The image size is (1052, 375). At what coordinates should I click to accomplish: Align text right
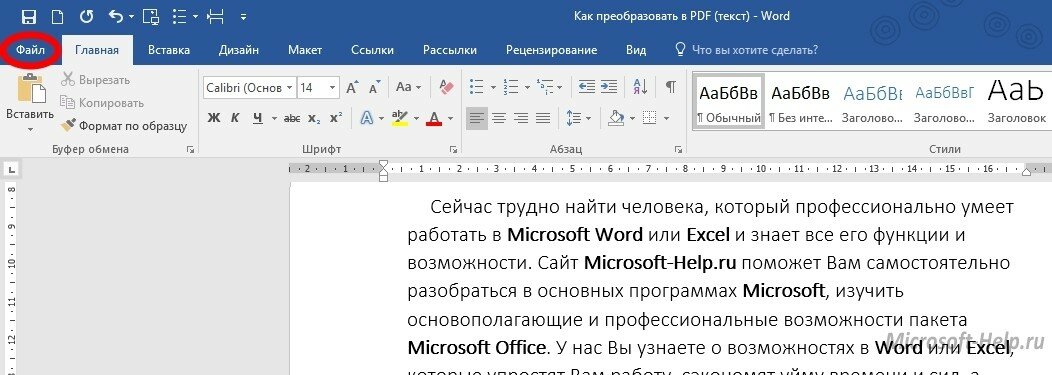click(521, 119)
